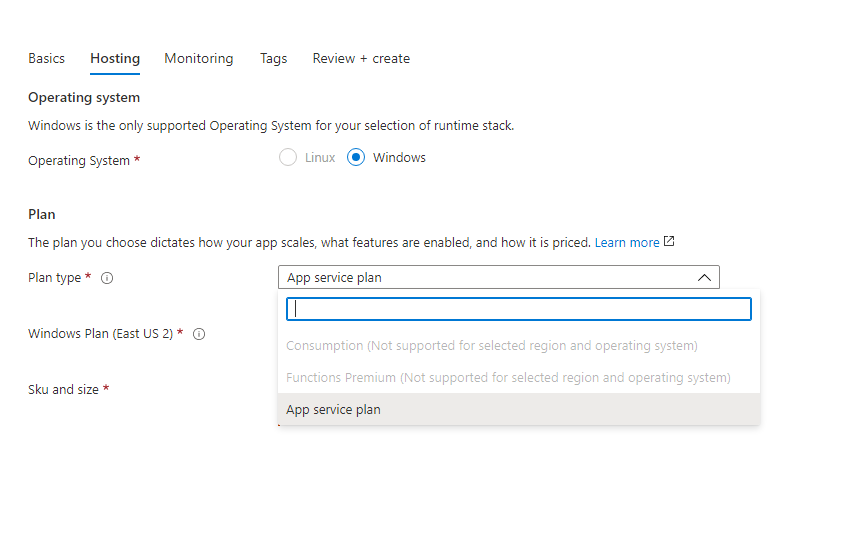
Task: Go to the Tags tab
Action: 273,59
